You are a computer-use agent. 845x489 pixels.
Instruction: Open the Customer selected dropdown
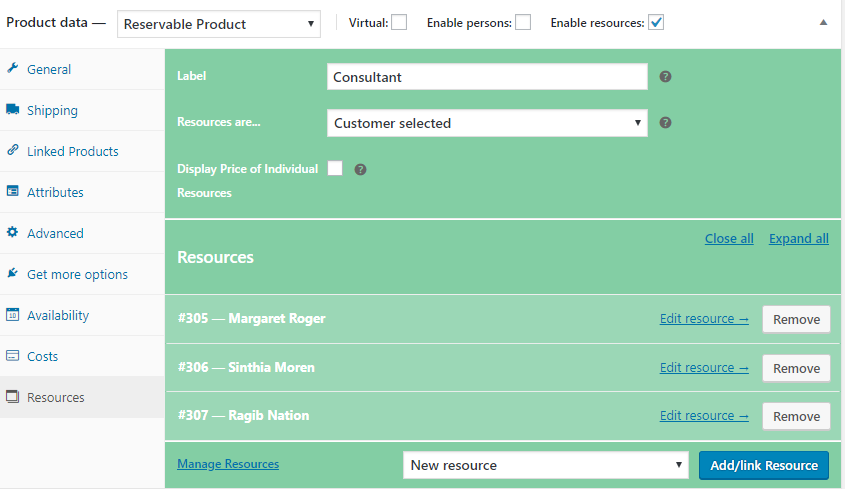click(487, 123)
